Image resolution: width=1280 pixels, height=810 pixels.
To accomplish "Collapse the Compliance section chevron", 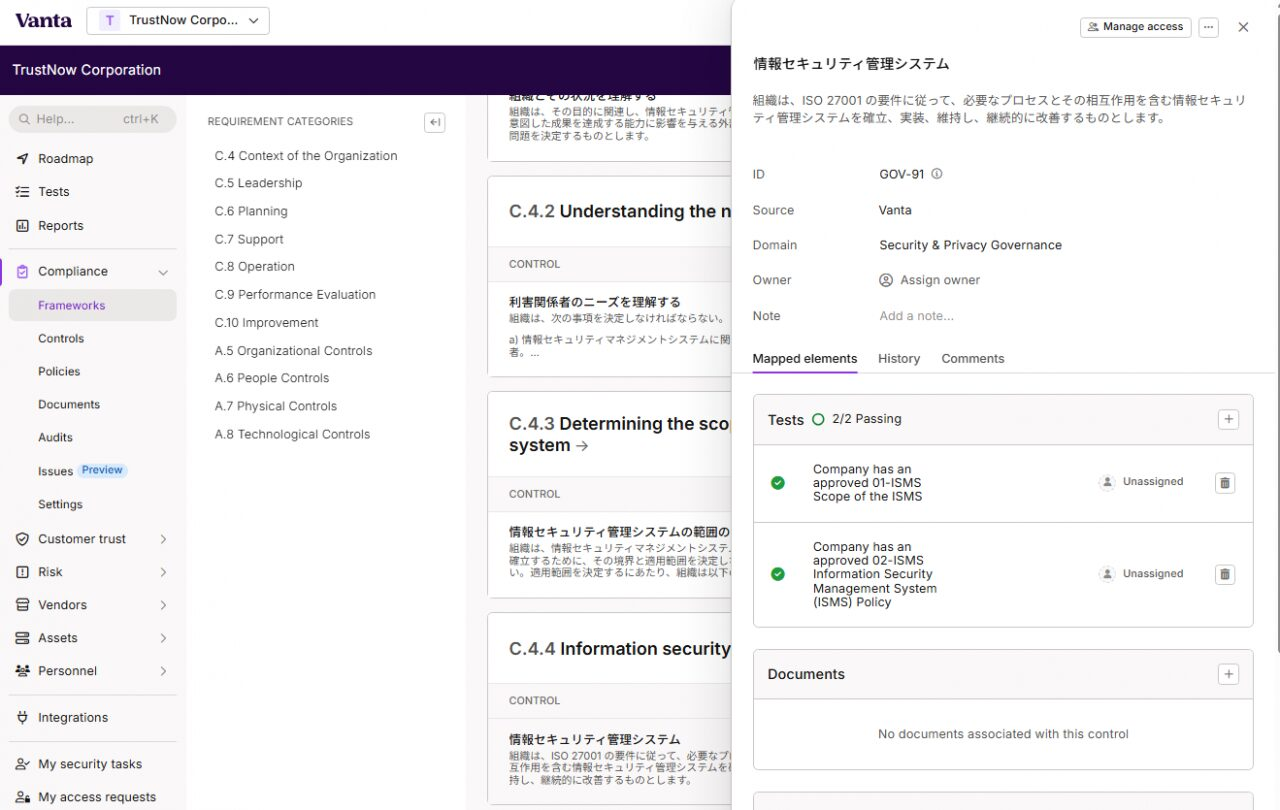I will click(x=163, y=272).
